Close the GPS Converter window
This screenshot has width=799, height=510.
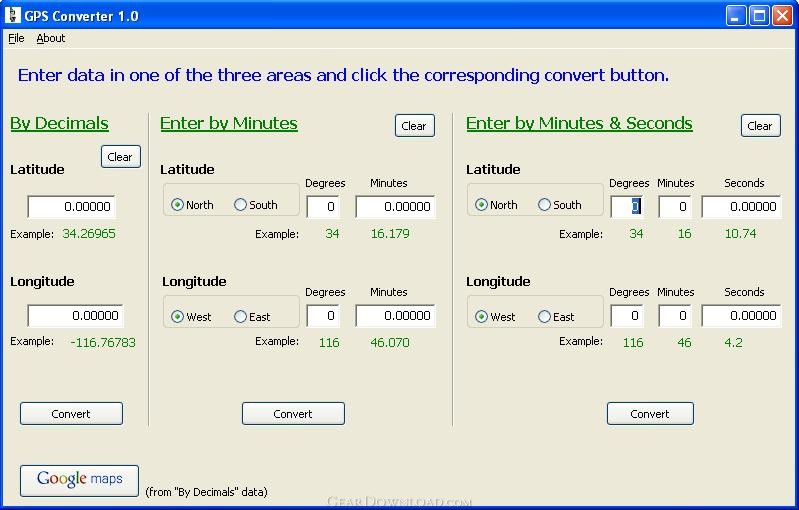[782, 16]
